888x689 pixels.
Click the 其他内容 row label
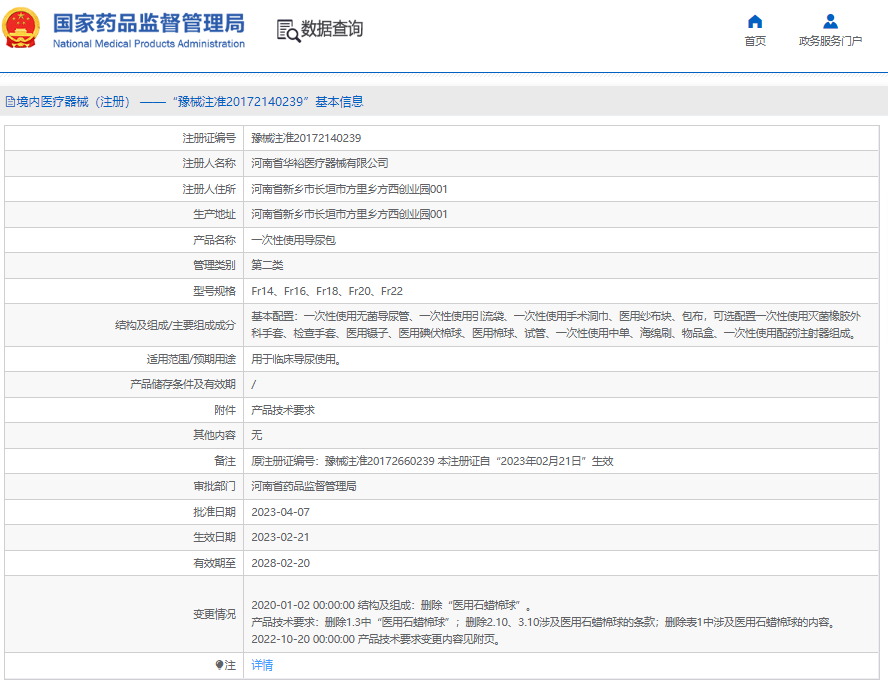pyautogui.click(x=214, y=435)
